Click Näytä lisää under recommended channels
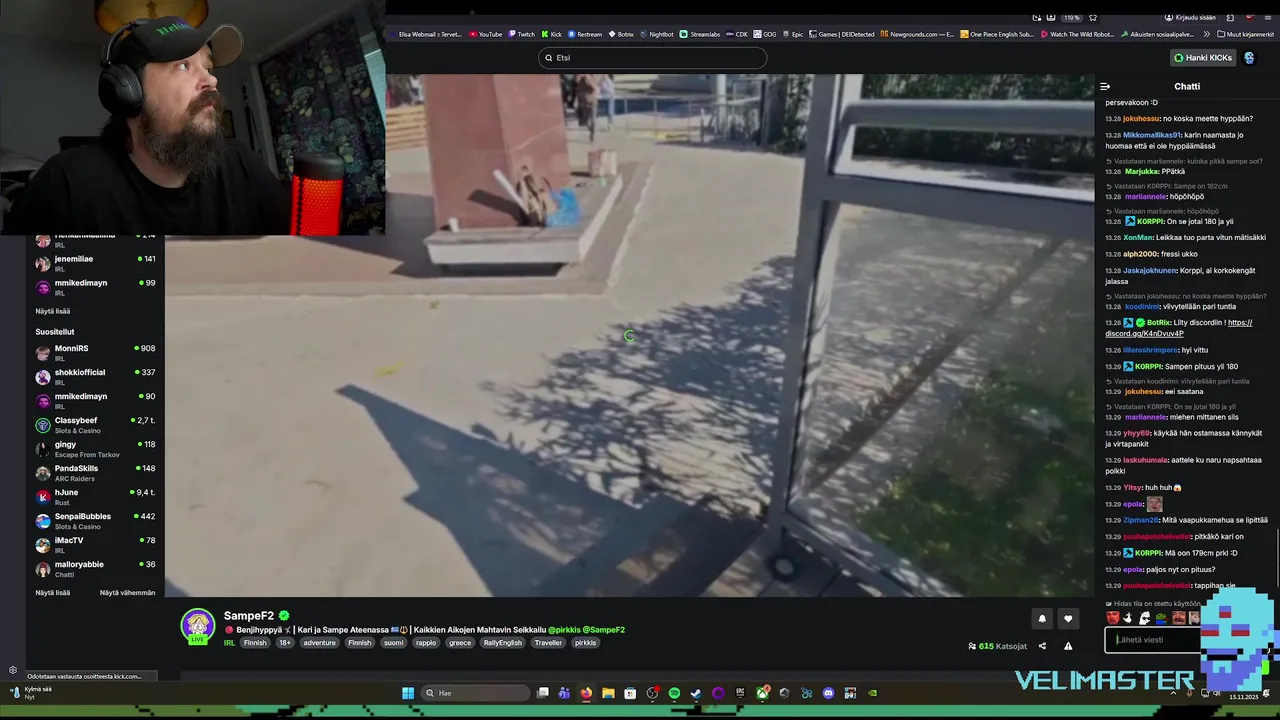 (x=53, y=592)
